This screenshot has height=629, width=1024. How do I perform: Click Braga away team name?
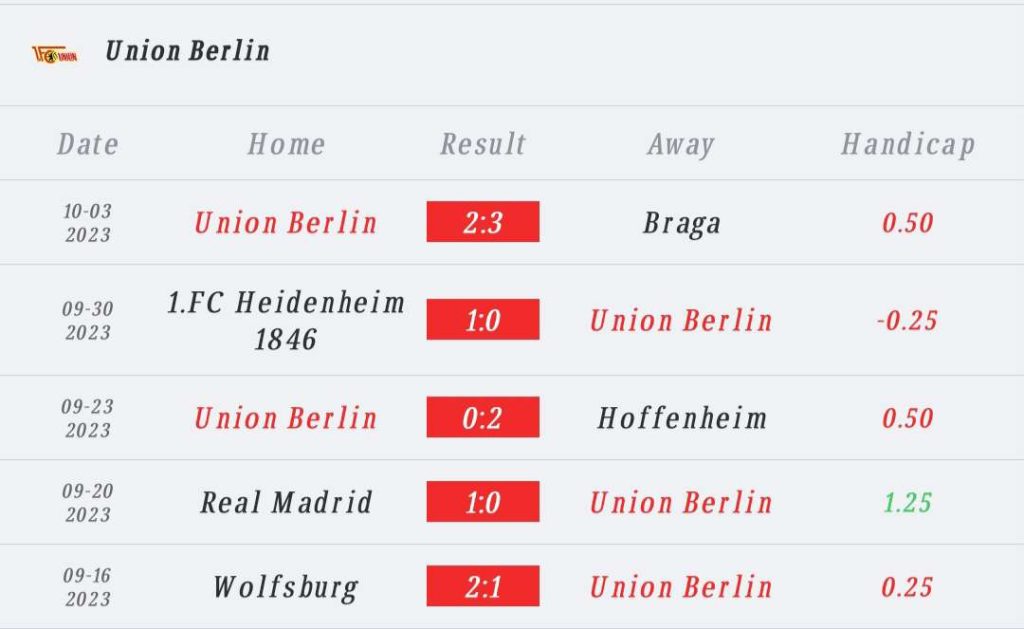click(x=682, y=223)
